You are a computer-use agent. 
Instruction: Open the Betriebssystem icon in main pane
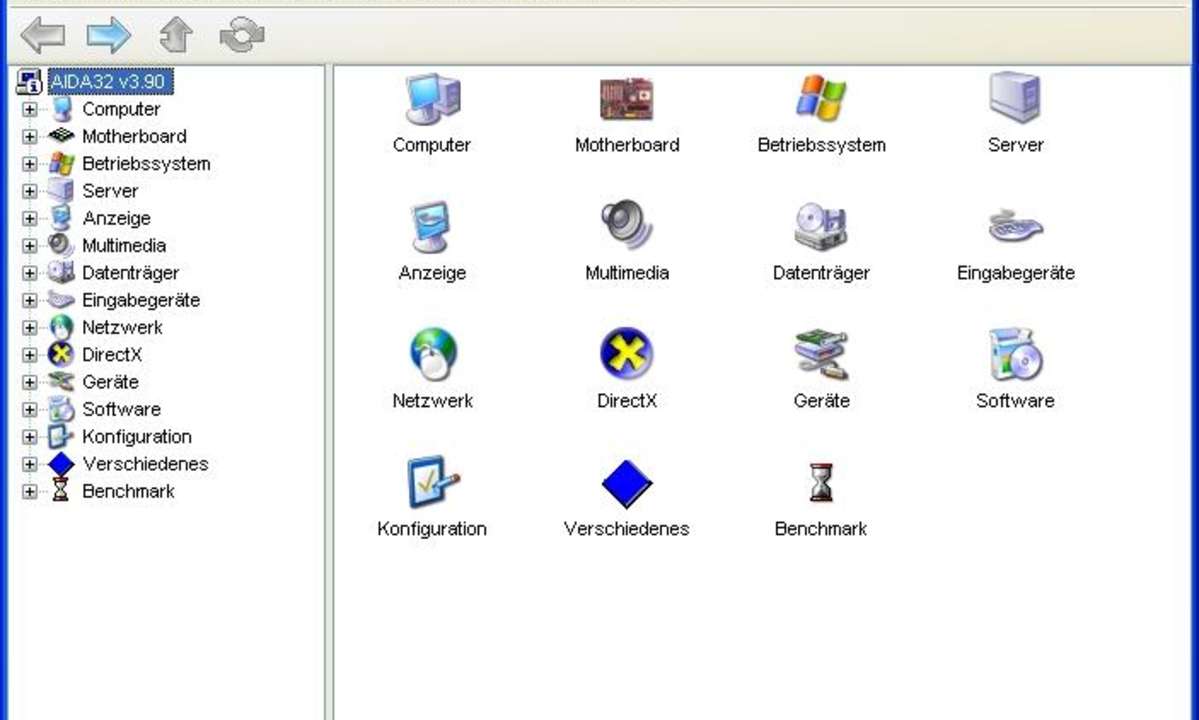821,99
